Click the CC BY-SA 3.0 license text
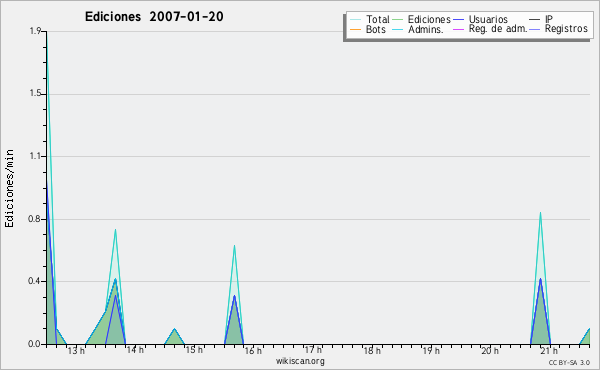The image size is (600, 370). coord(569,362)
